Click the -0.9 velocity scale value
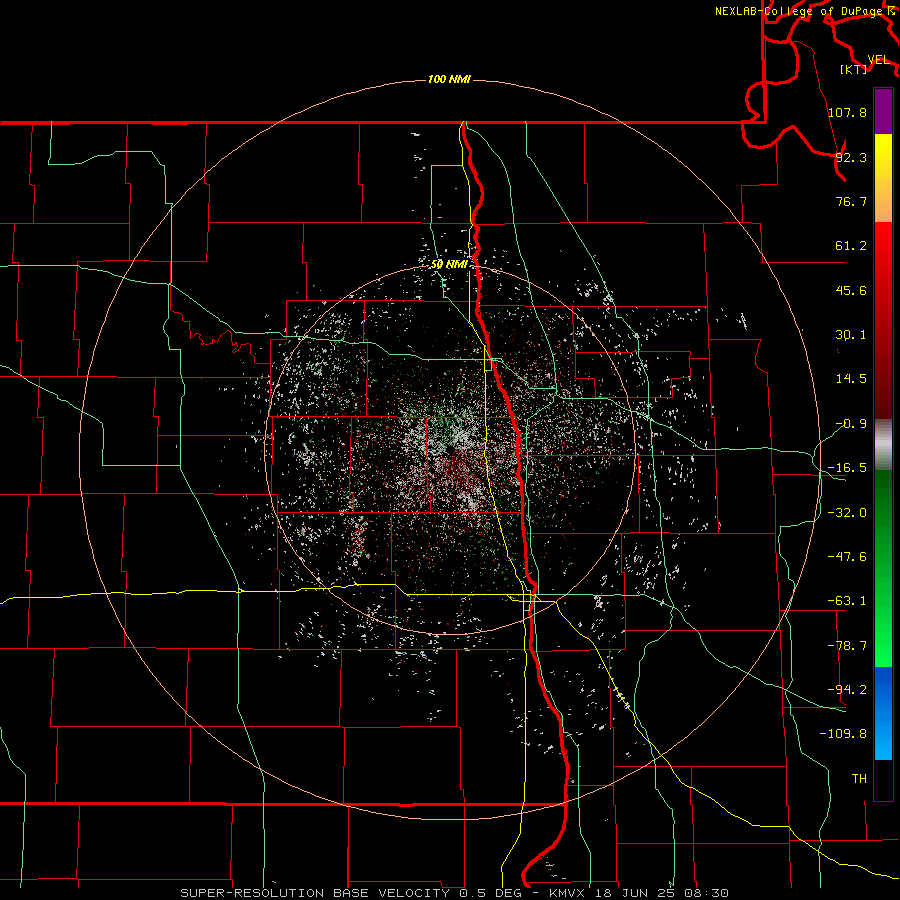The image size is (900, 900). (x=851, y=424)
